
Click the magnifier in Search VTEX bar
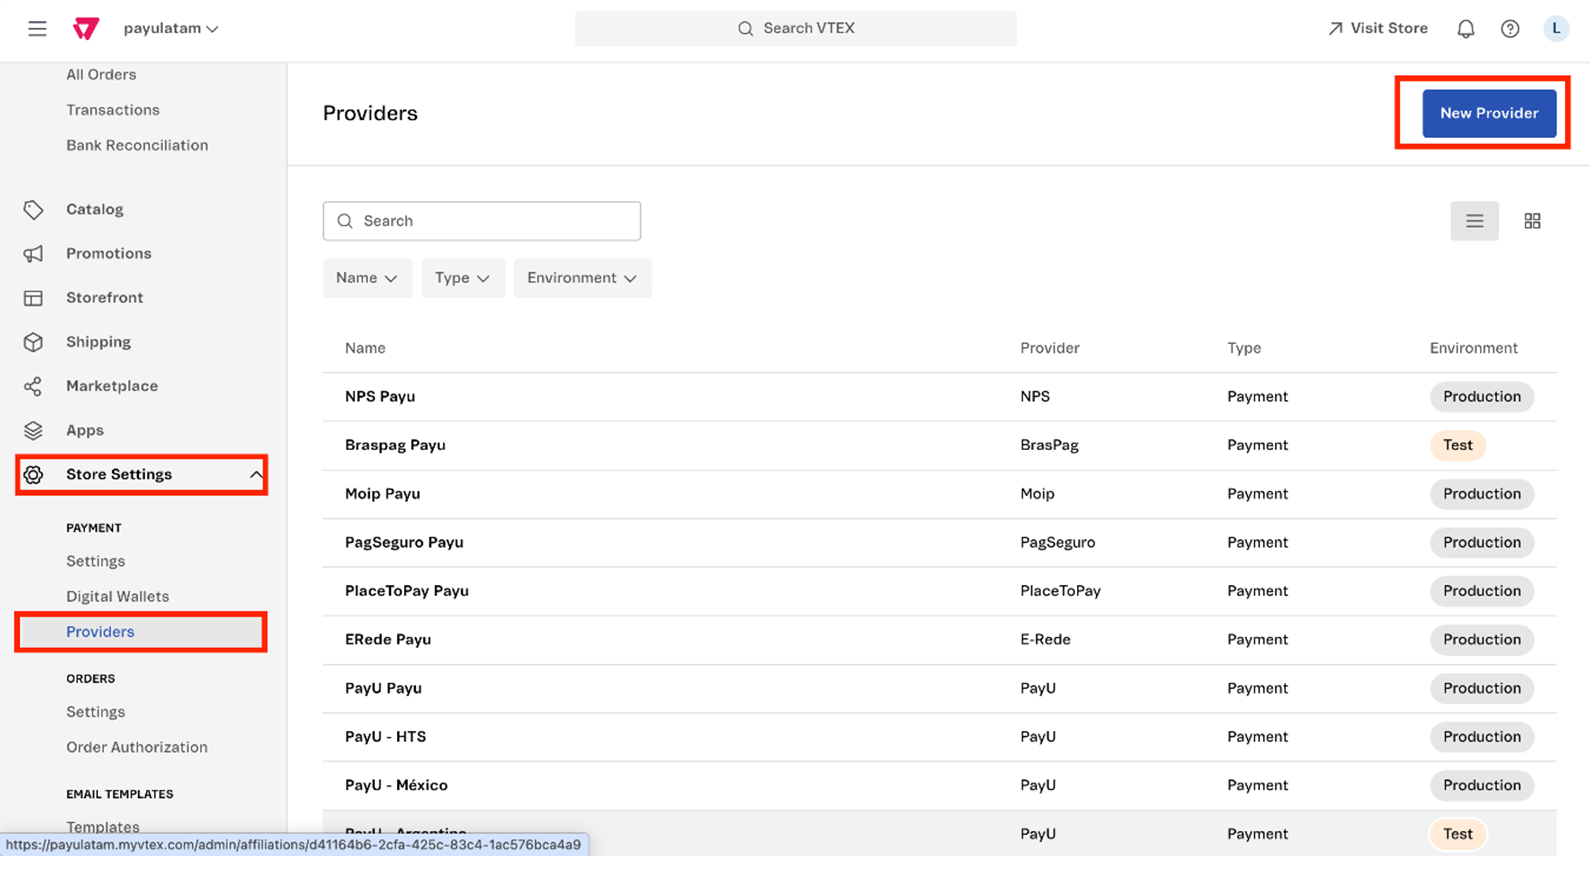[745, 29]
